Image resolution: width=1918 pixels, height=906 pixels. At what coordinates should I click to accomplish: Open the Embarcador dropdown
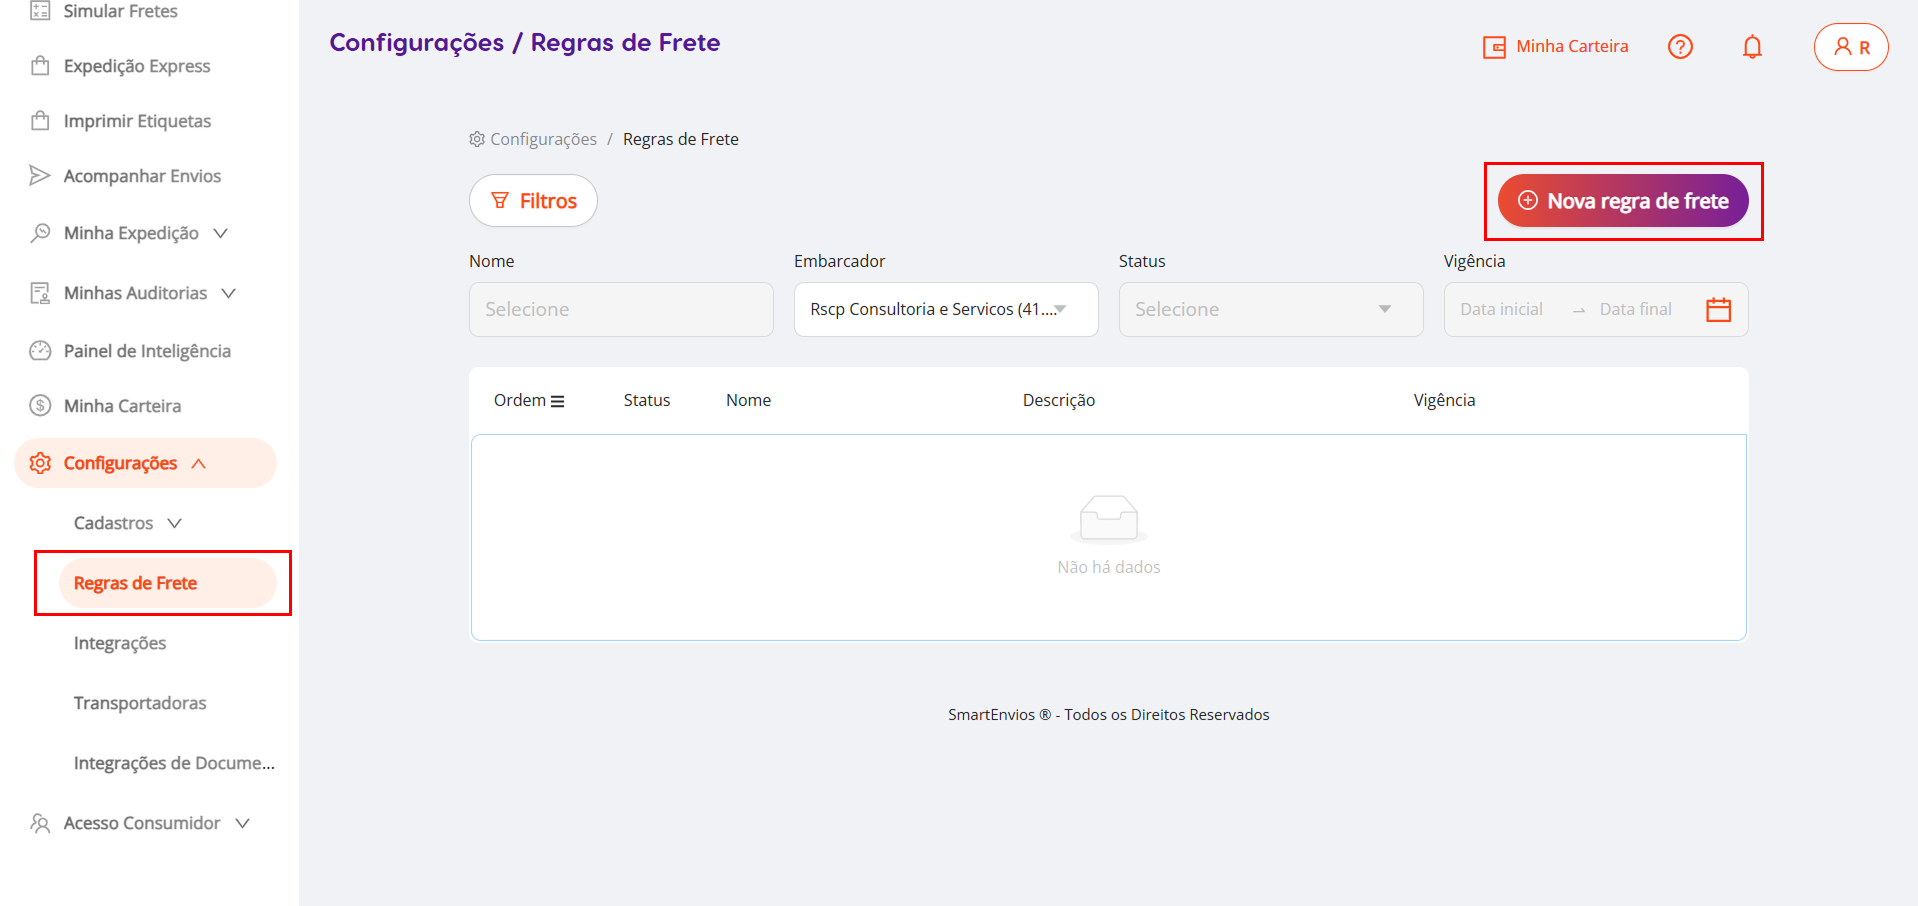click(945, 310)
